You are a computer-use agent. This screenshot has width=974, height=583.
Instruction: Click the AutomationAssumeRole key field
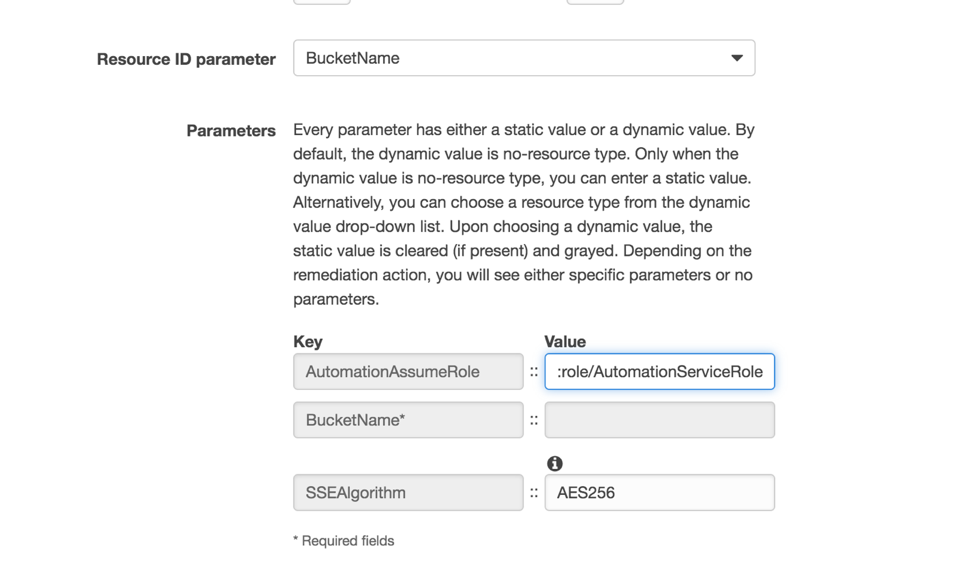pyautogui.click(x=408, y=372)
